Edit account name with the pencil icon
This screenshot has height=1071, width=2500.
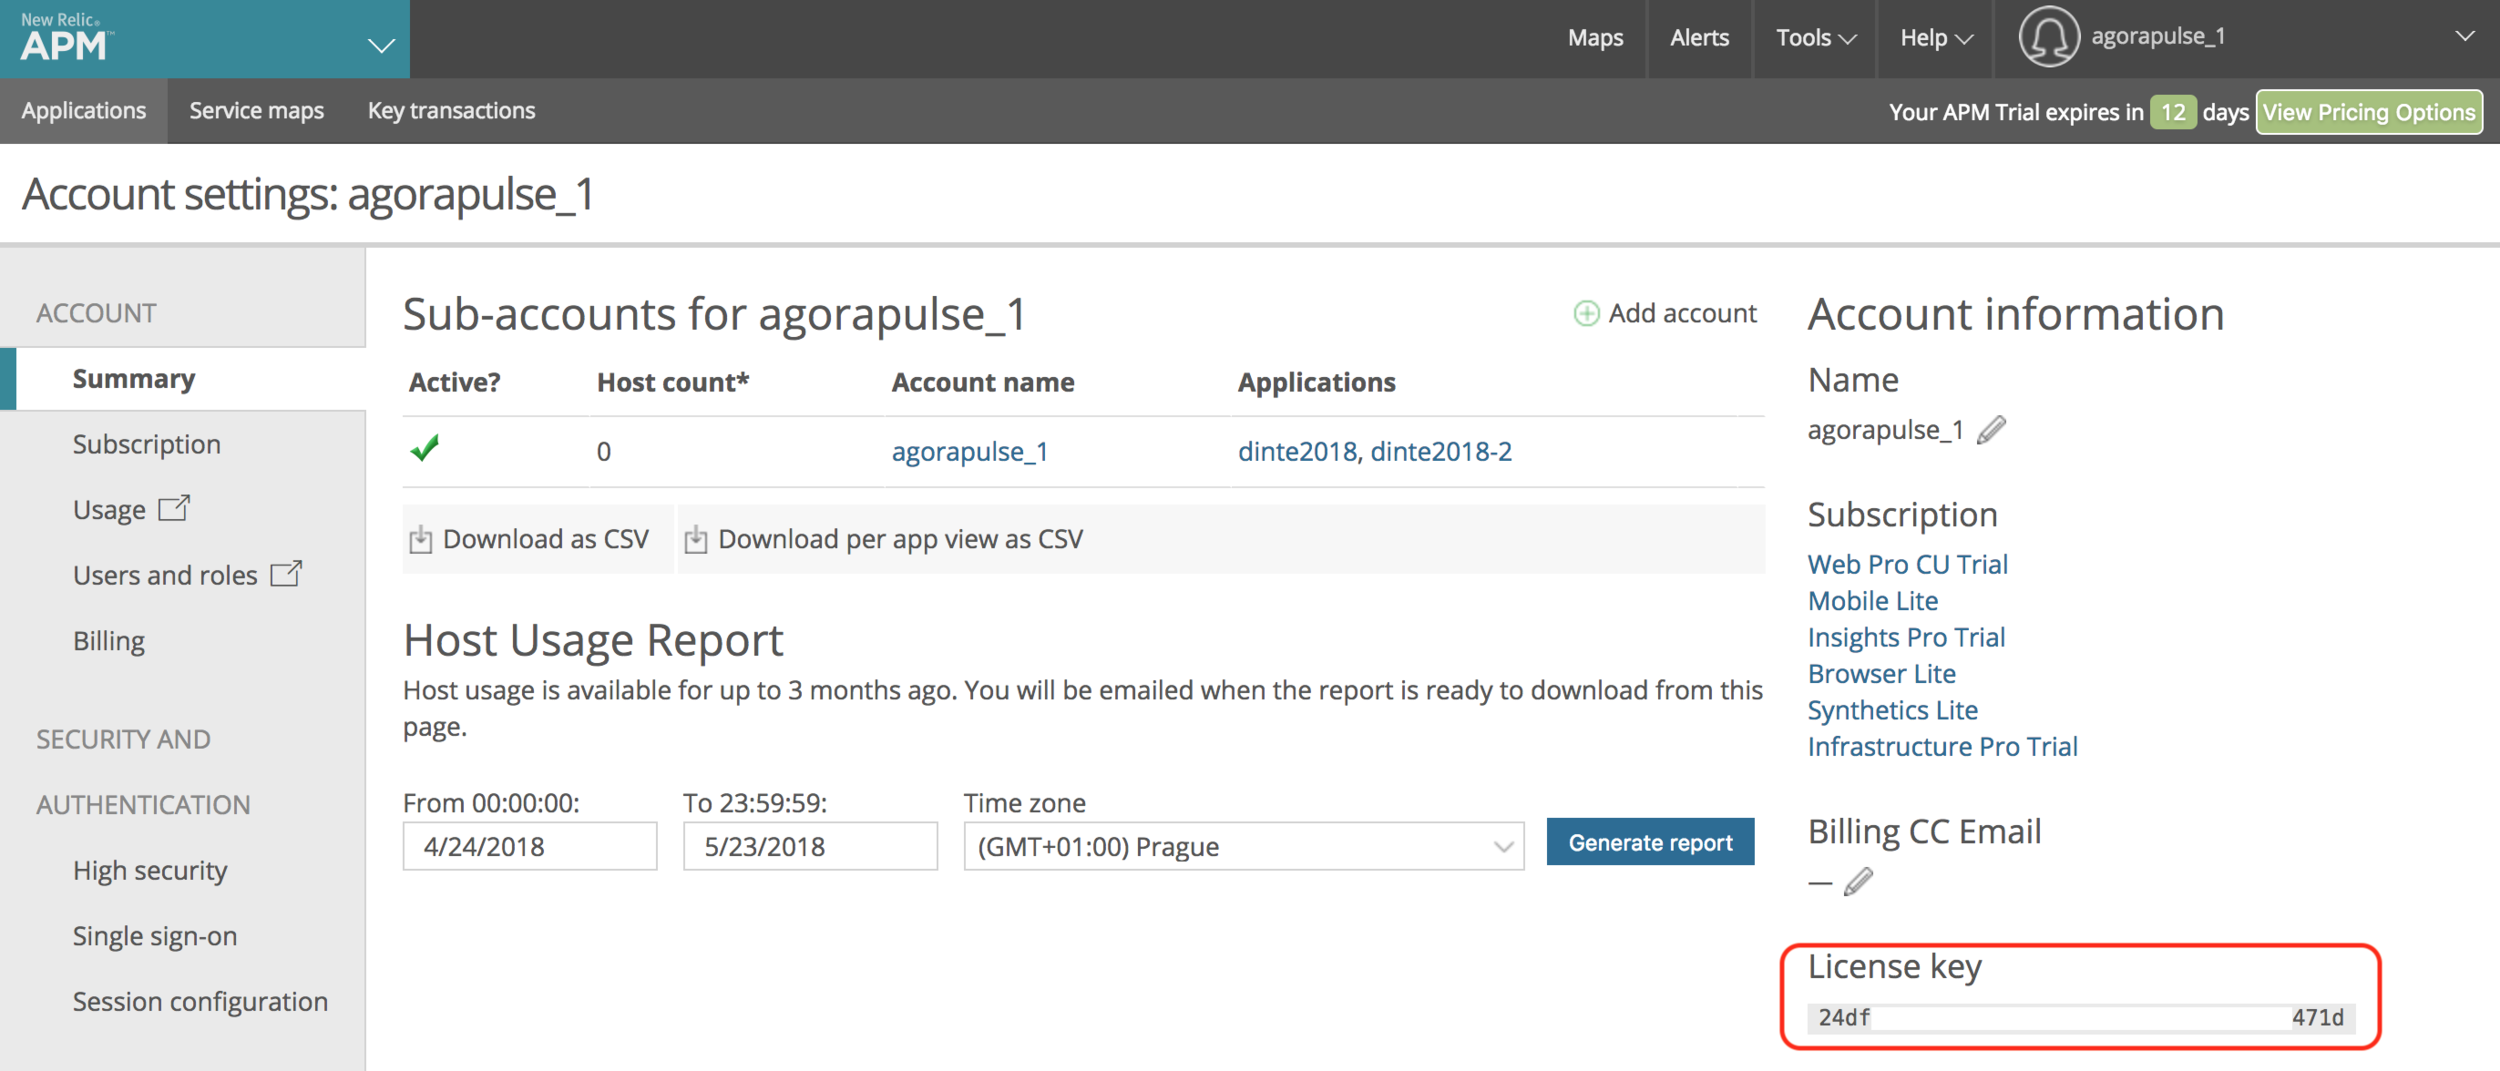tap(1991, 430)
